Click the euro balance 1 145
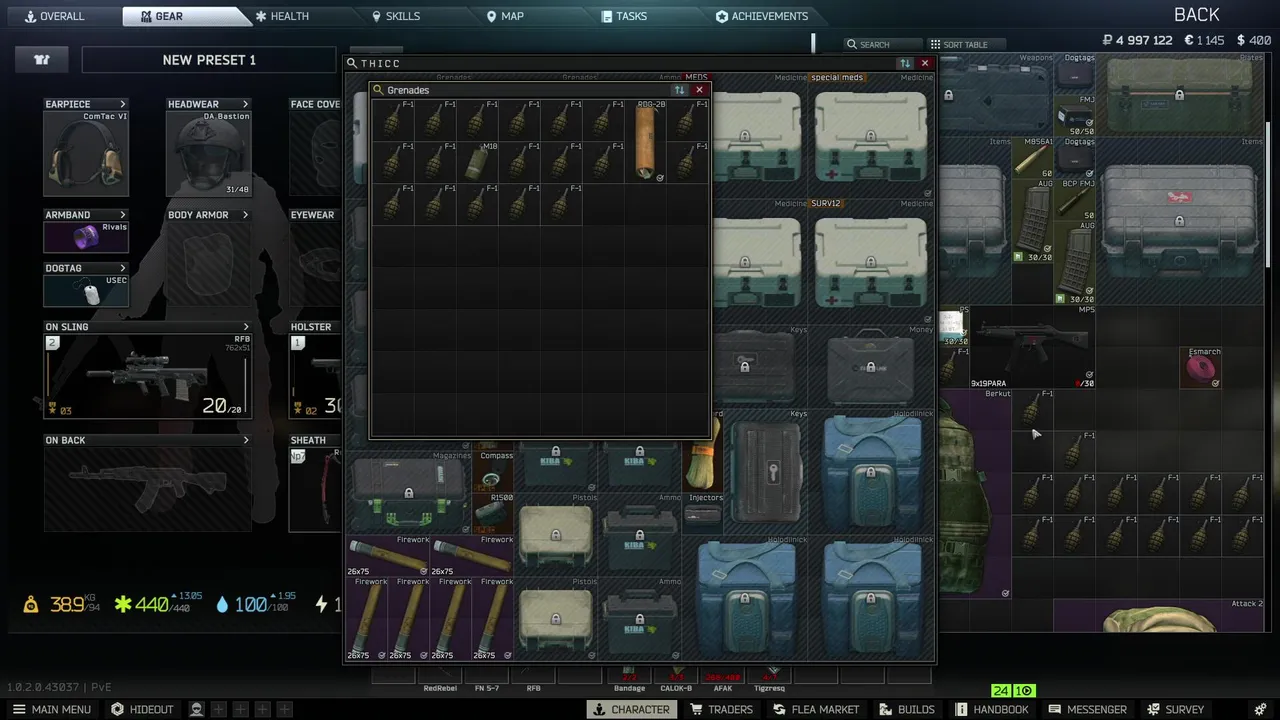Screen dimensions: 1280x720 [1204, 41]
